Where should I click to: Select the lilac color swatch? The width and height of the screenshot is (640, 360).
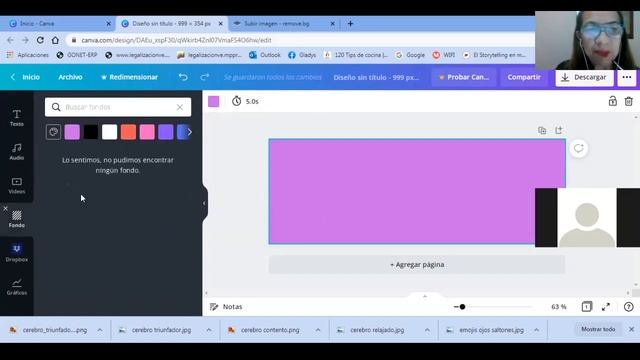(x=72, y=132)
